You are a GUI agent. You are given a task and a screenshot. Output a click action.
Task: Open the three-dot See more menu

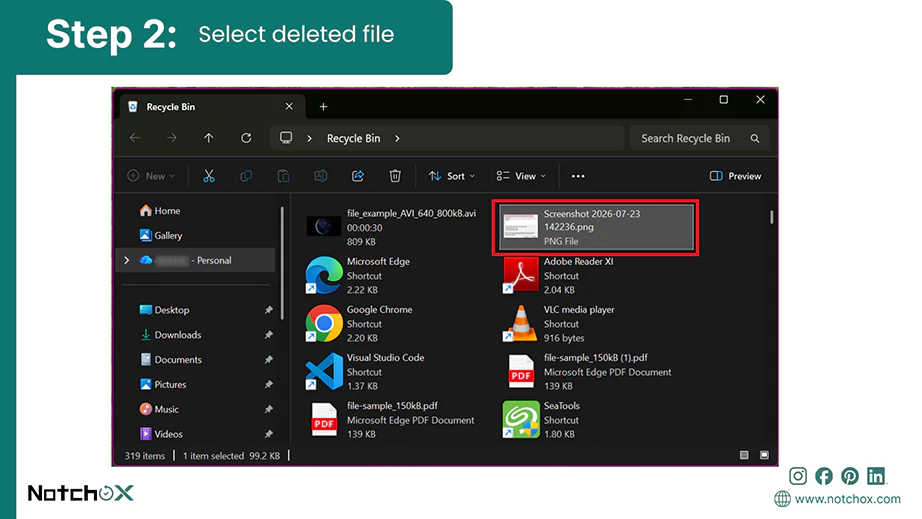[x=578, y=176]
